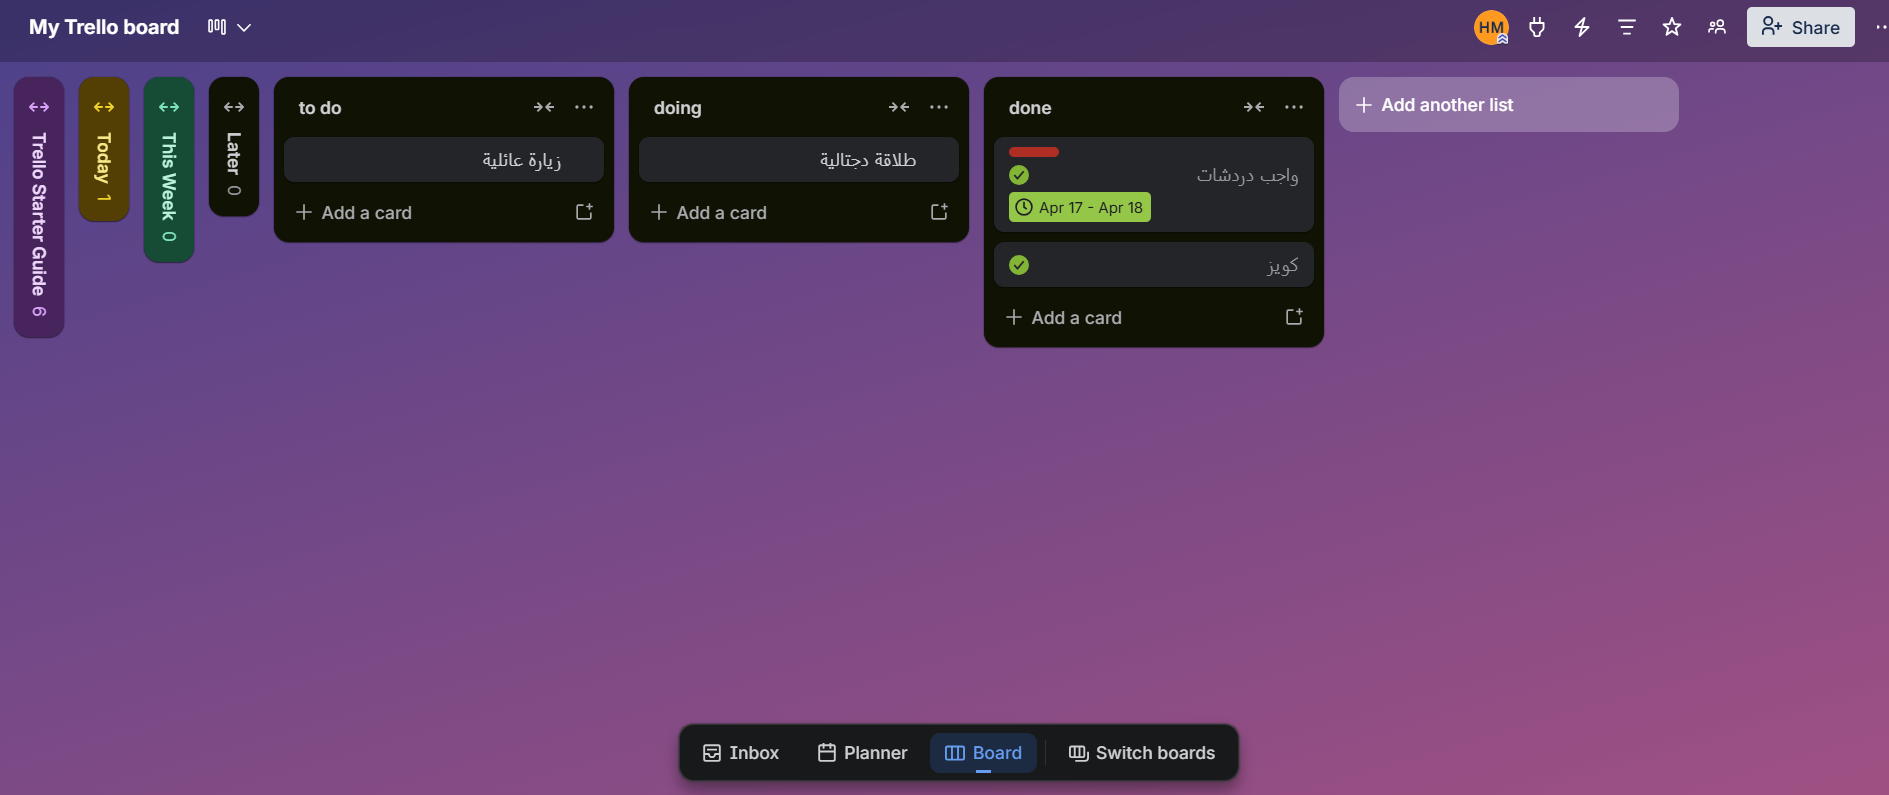This screenshot has height=795, width=1889.
Task: Add a card to the doing list
Action: [x=780, y=212]
